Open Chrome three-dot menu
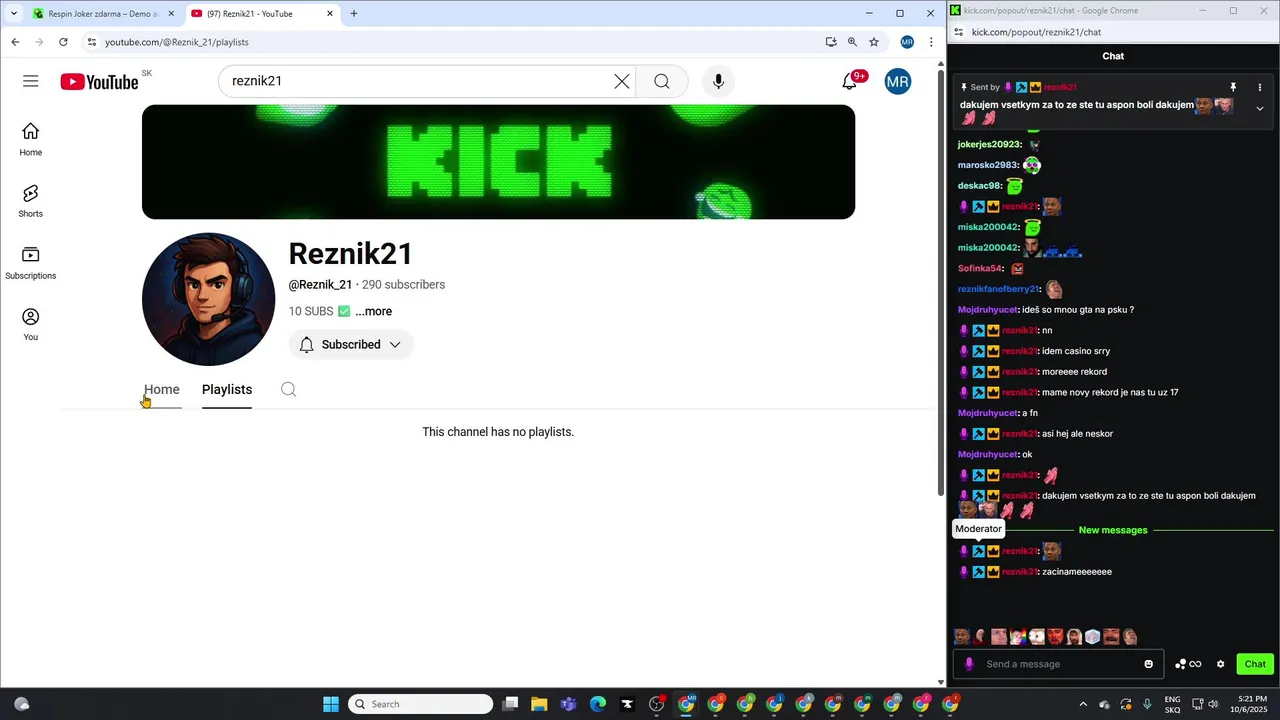Viewport: 1280px width, 720px height. pyautogui.click(x=931, y=42)
